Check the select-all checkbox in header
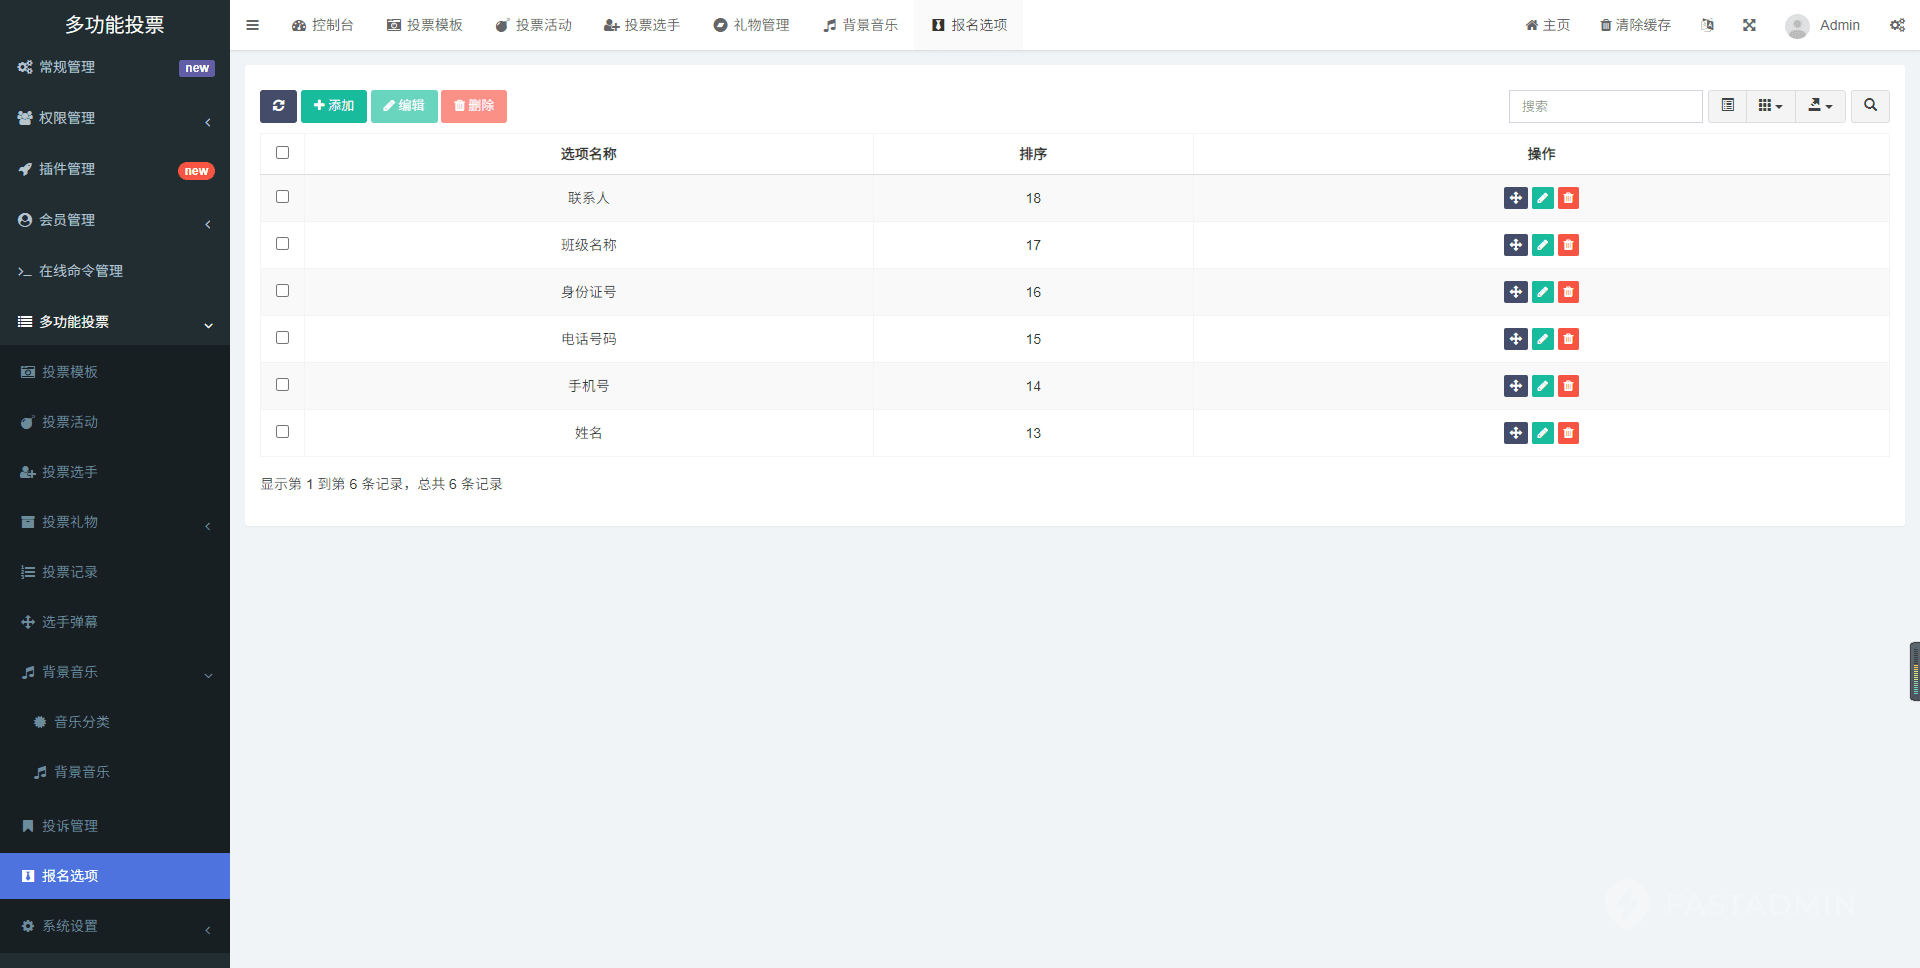Image resolution: width=1920 pixels, height=968 pixels. click(x=282, y=153)
